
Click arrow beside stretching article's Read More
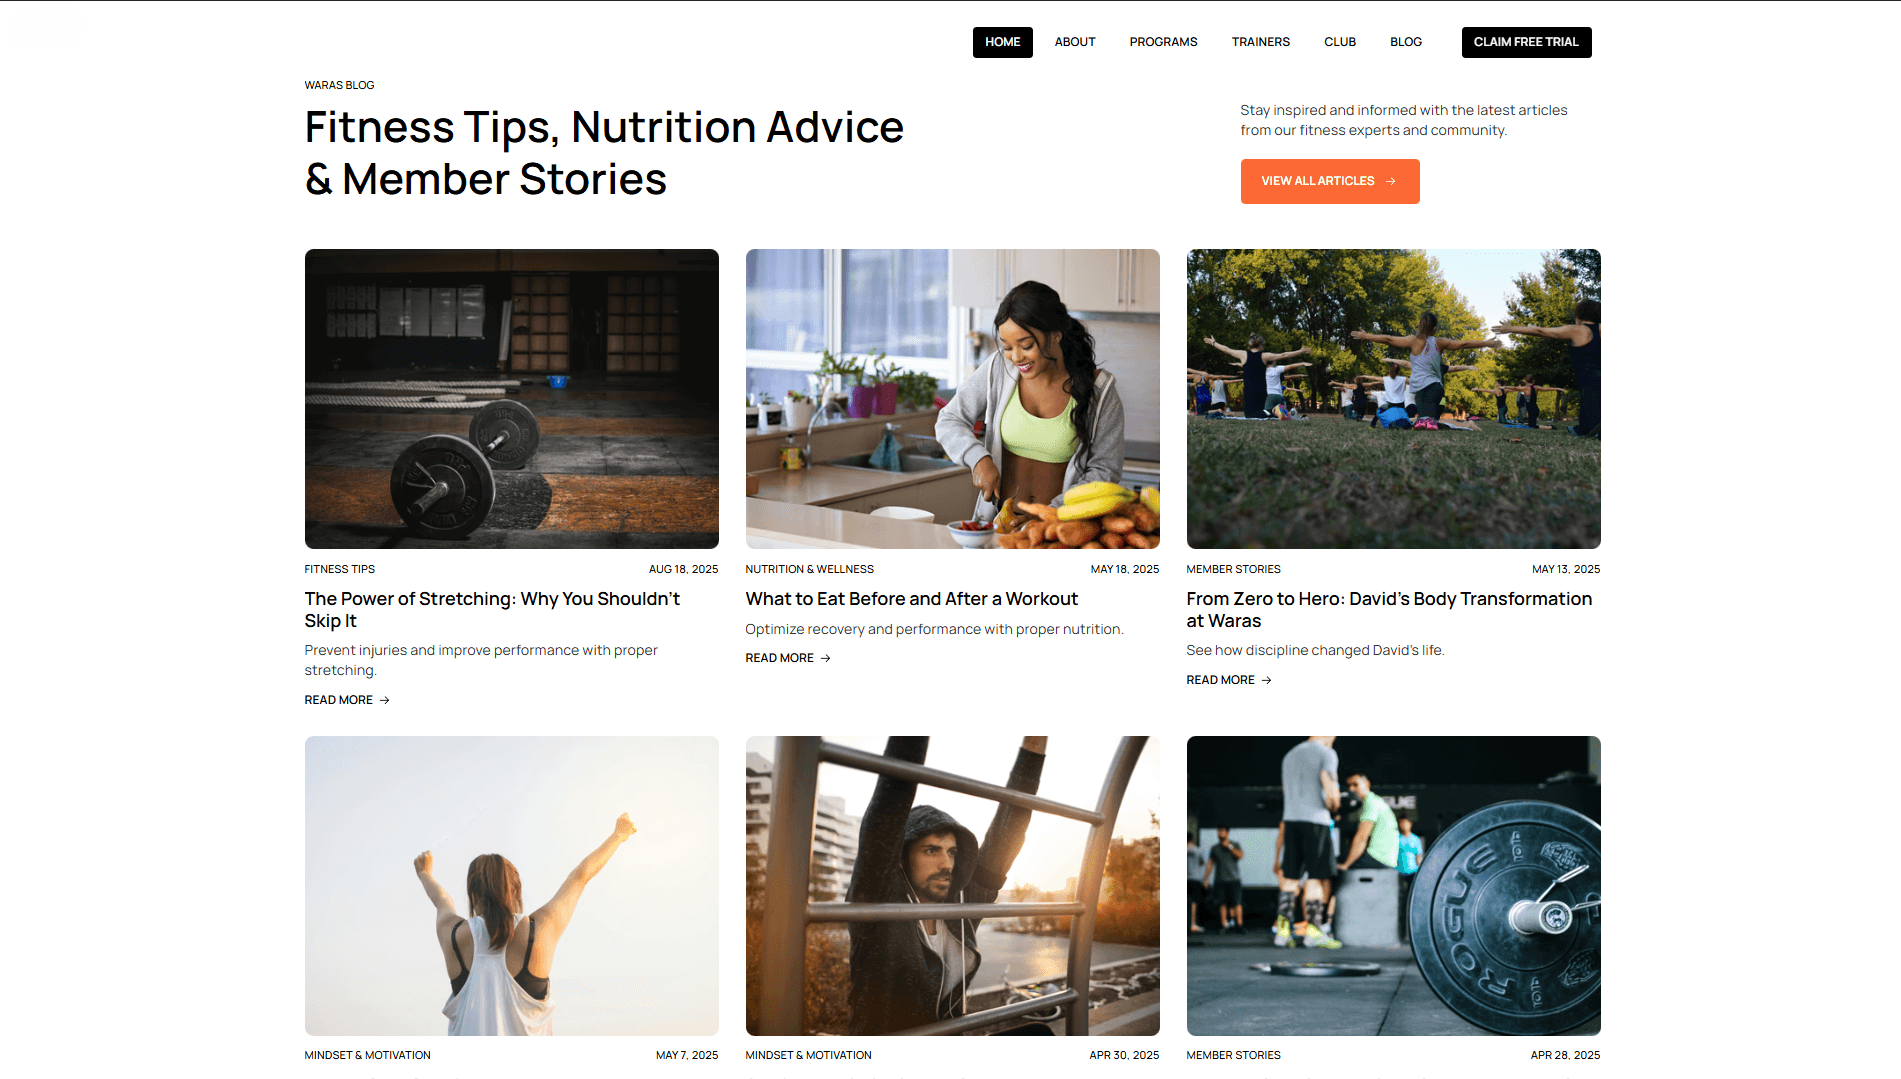[x=384, y=700]
